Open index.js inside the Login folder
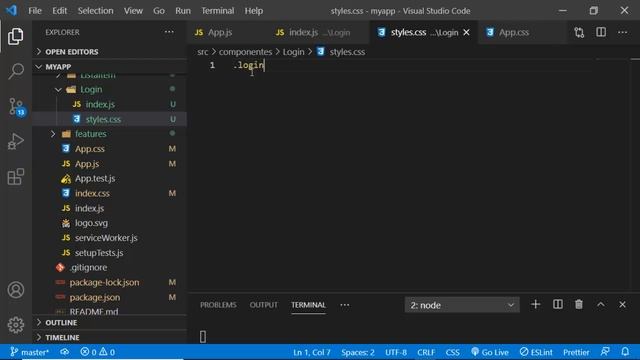 click(100, 104)
